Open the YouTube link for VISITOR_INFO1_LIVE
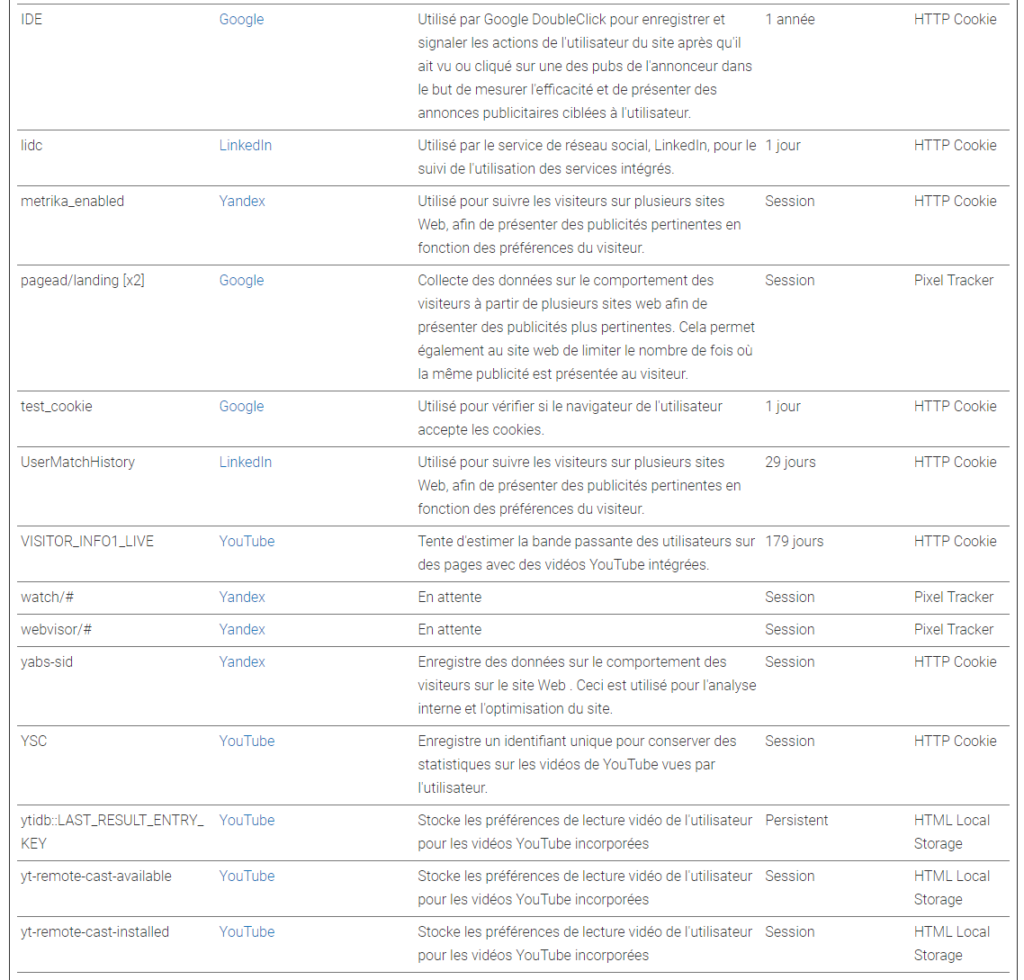1024x980 pixels. [246, 541]
